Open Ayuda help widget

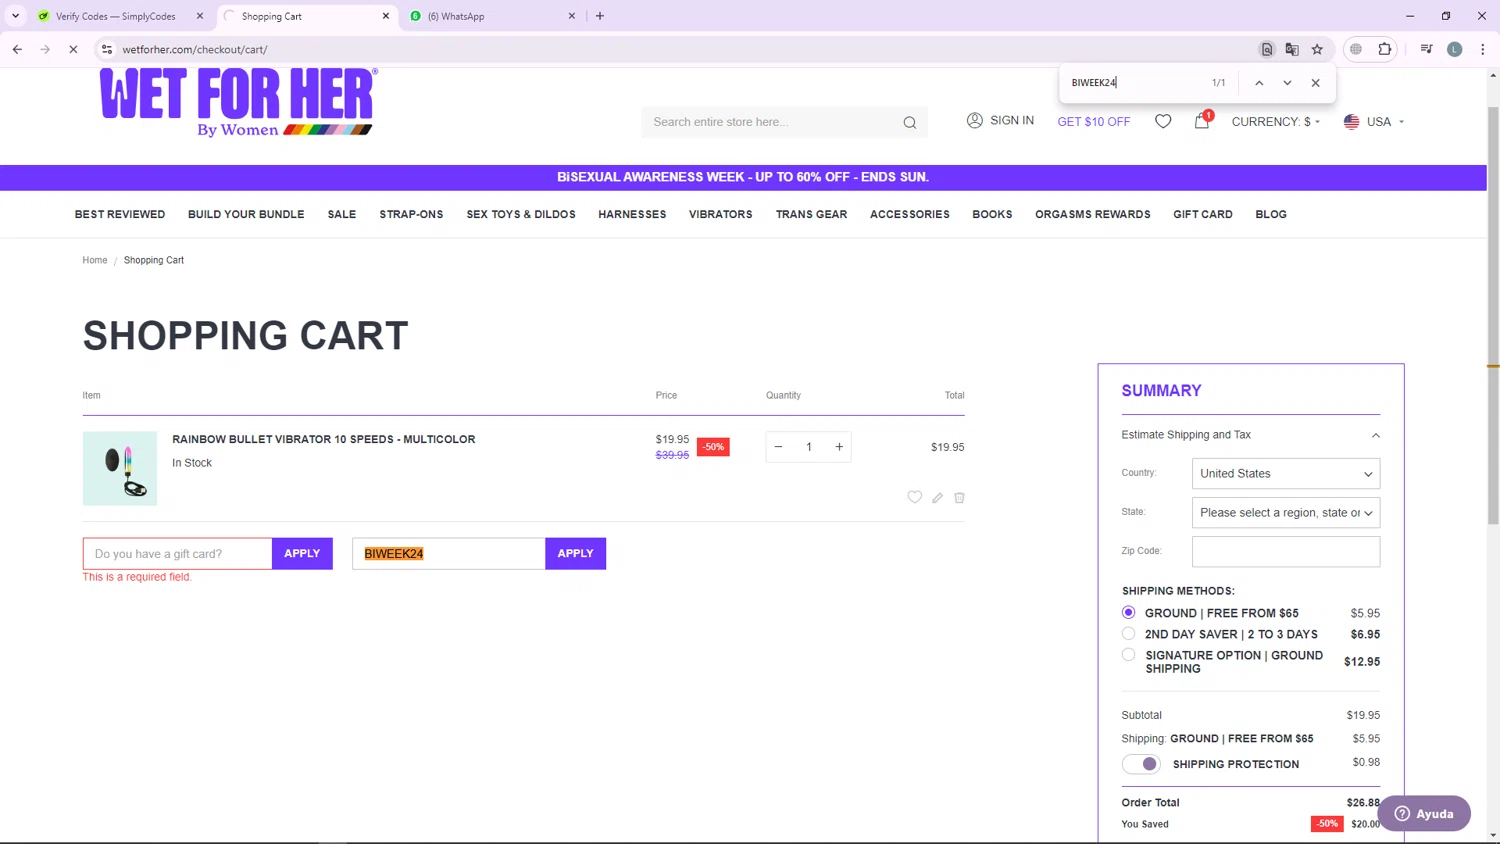(1424, 813)
